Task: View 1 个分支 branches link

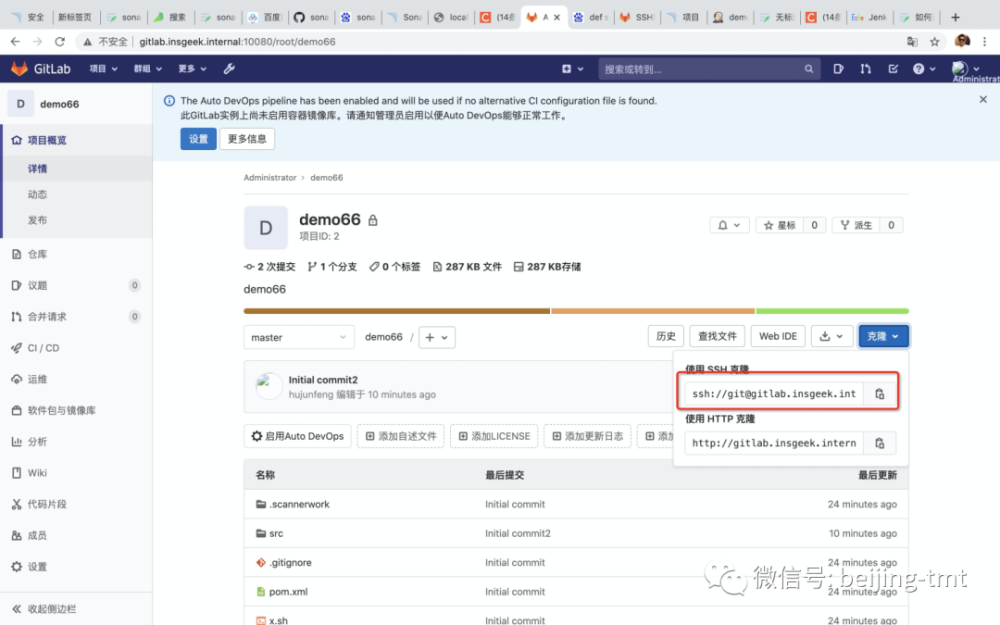Action: 332,267
